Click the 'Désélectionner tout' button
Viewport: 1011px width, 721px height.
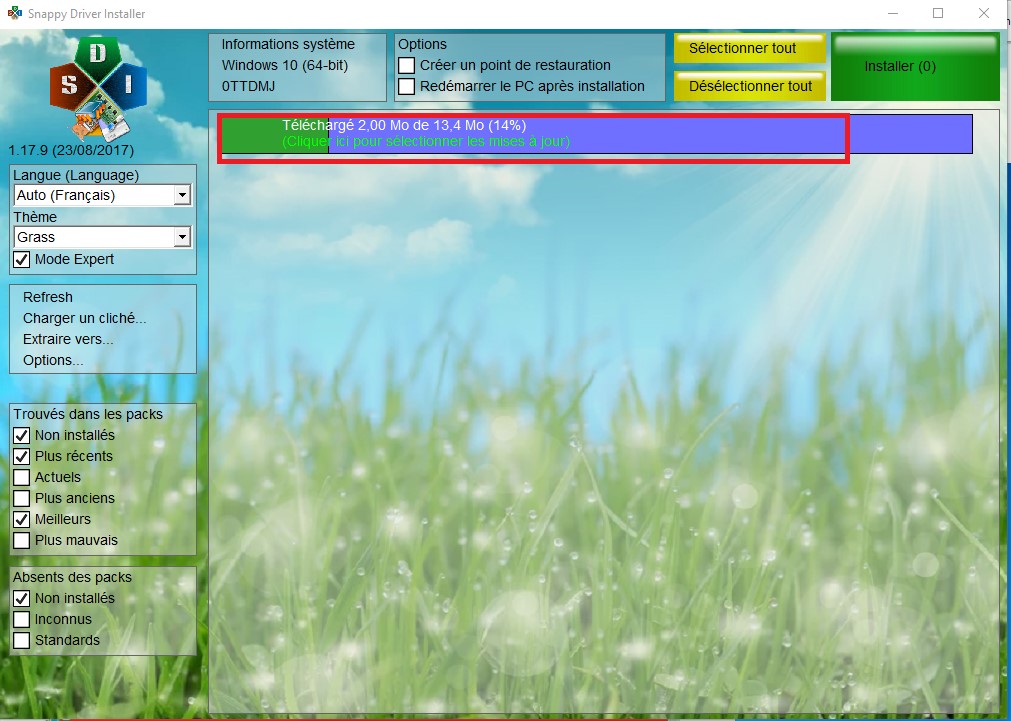[749, 87]
